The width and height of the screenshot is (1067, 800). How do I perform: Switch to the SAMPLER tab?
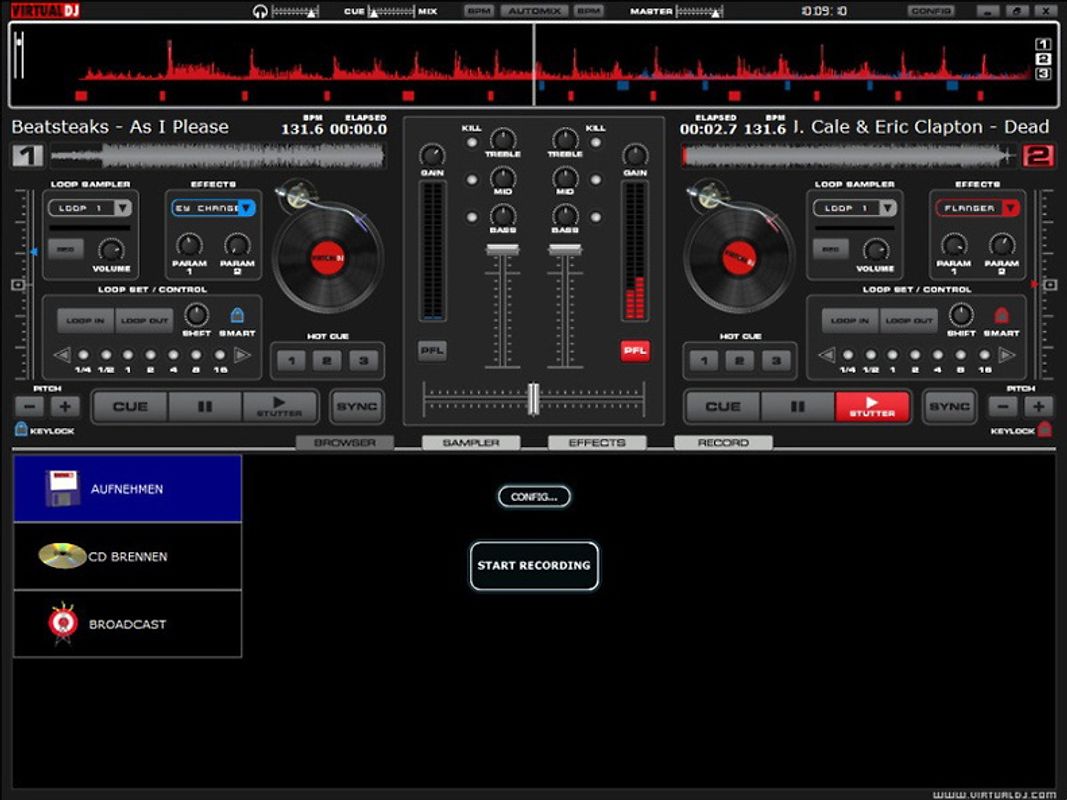(471, 441)
